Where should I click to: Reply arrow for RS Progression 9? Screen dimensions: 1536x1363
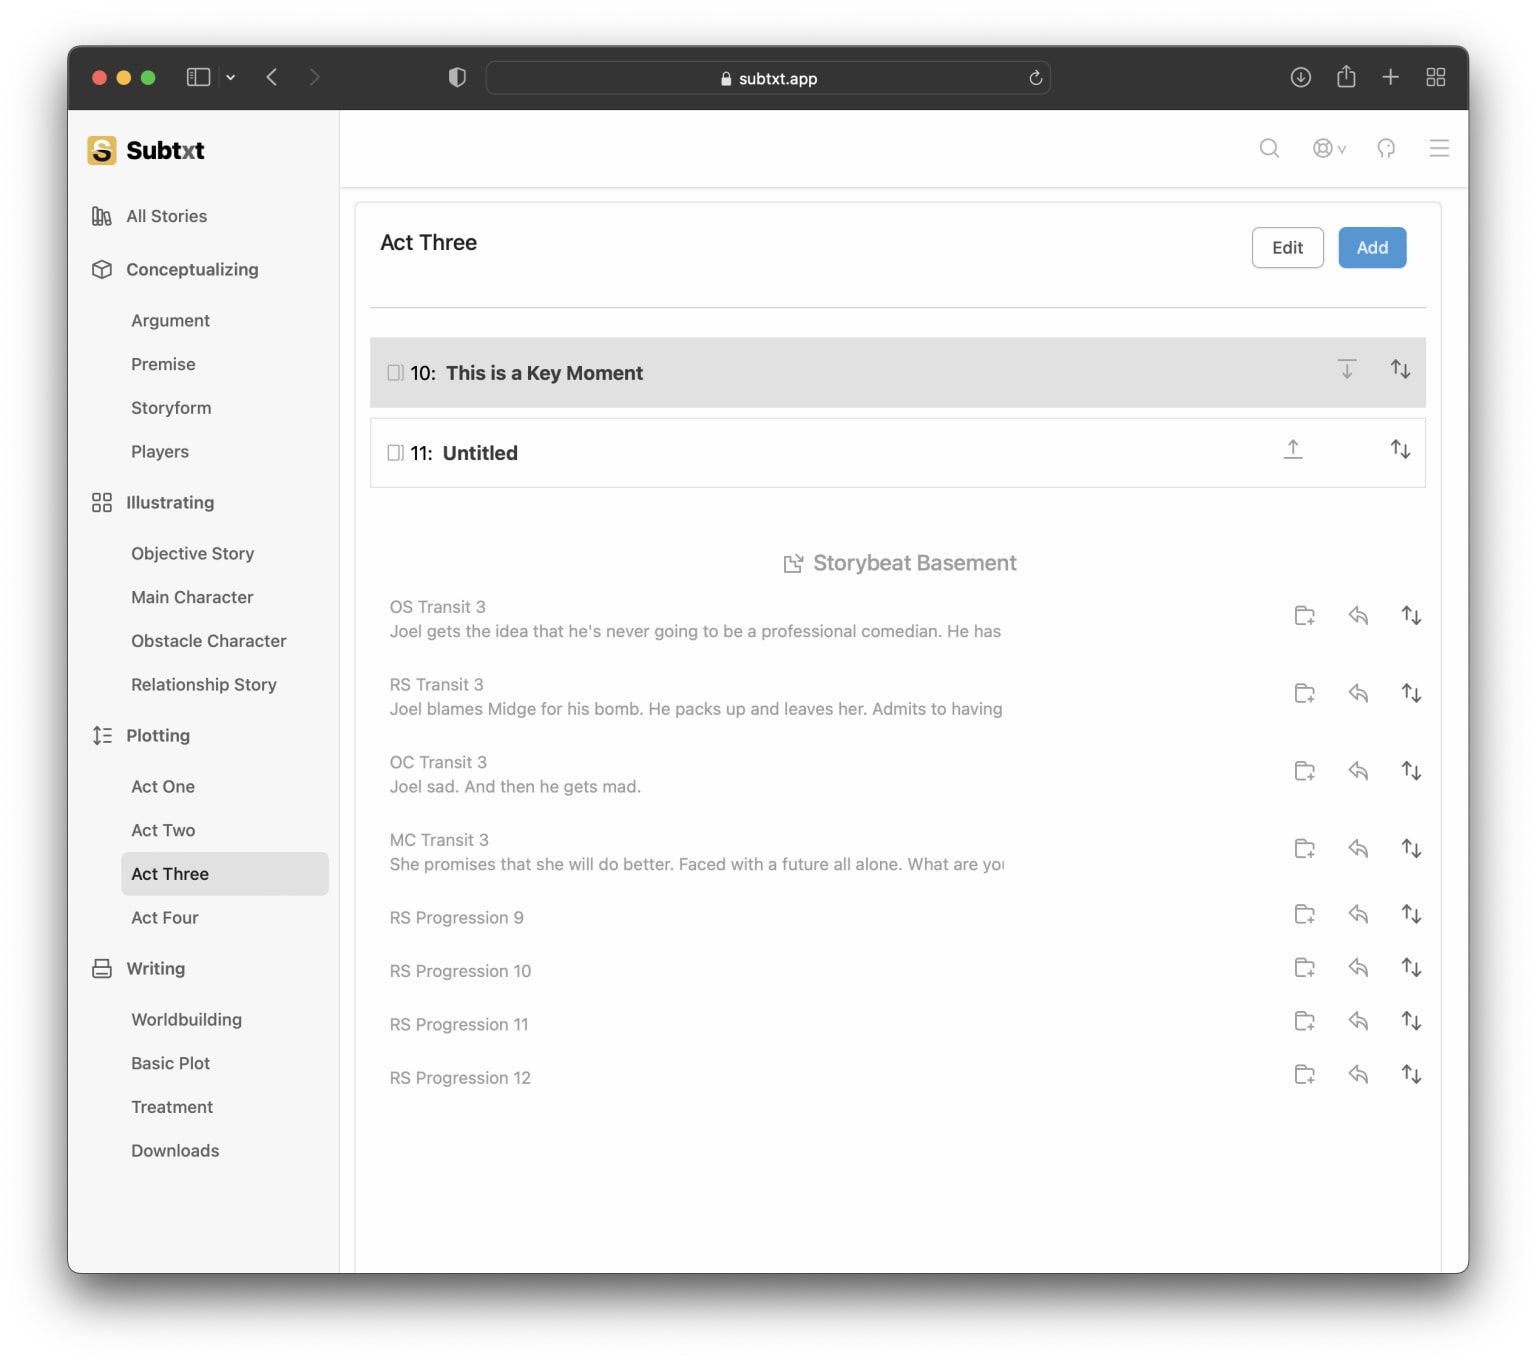(1358, 914)
